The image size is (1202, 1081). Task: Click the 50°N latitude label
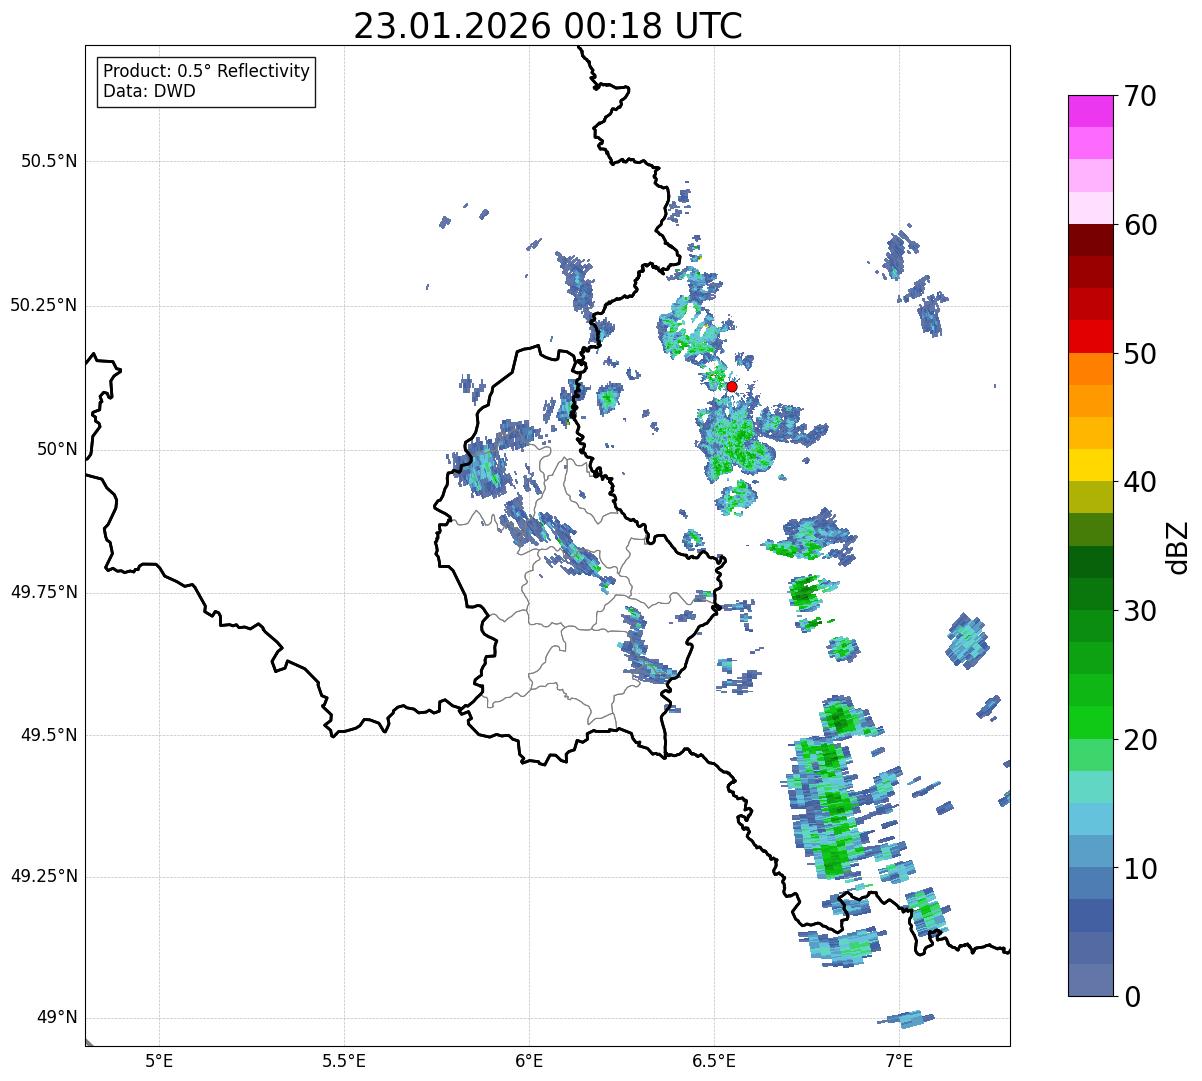pyautogui.click(x=57, y=450)
